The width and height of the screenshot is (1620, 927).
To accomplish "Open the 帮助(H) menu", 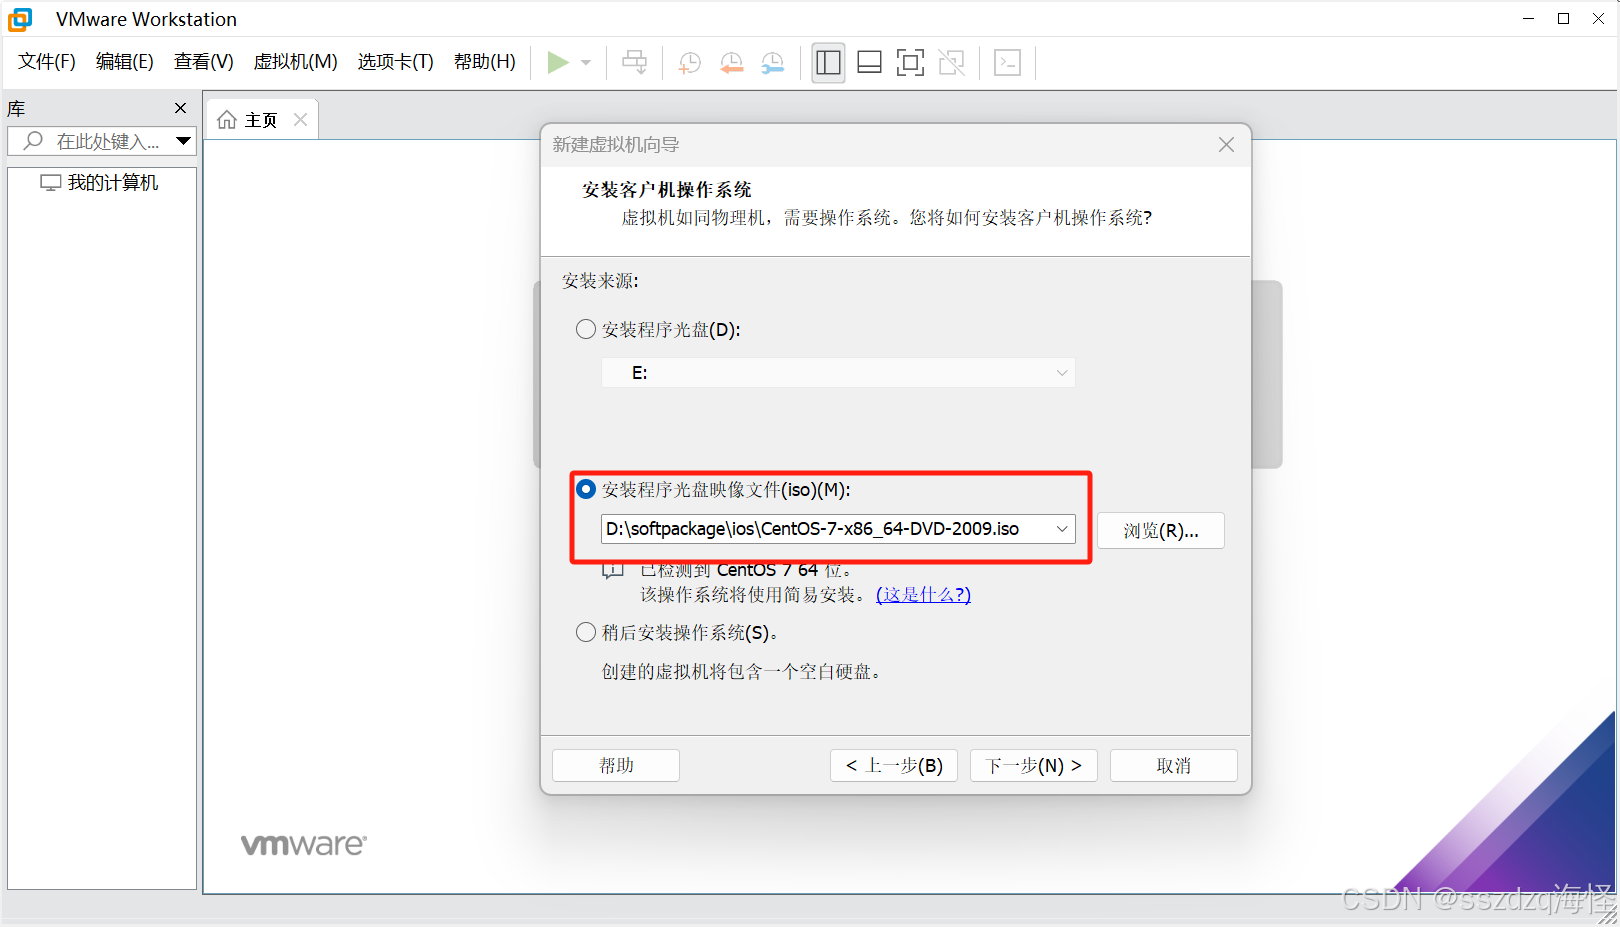I will pos(485,62).
